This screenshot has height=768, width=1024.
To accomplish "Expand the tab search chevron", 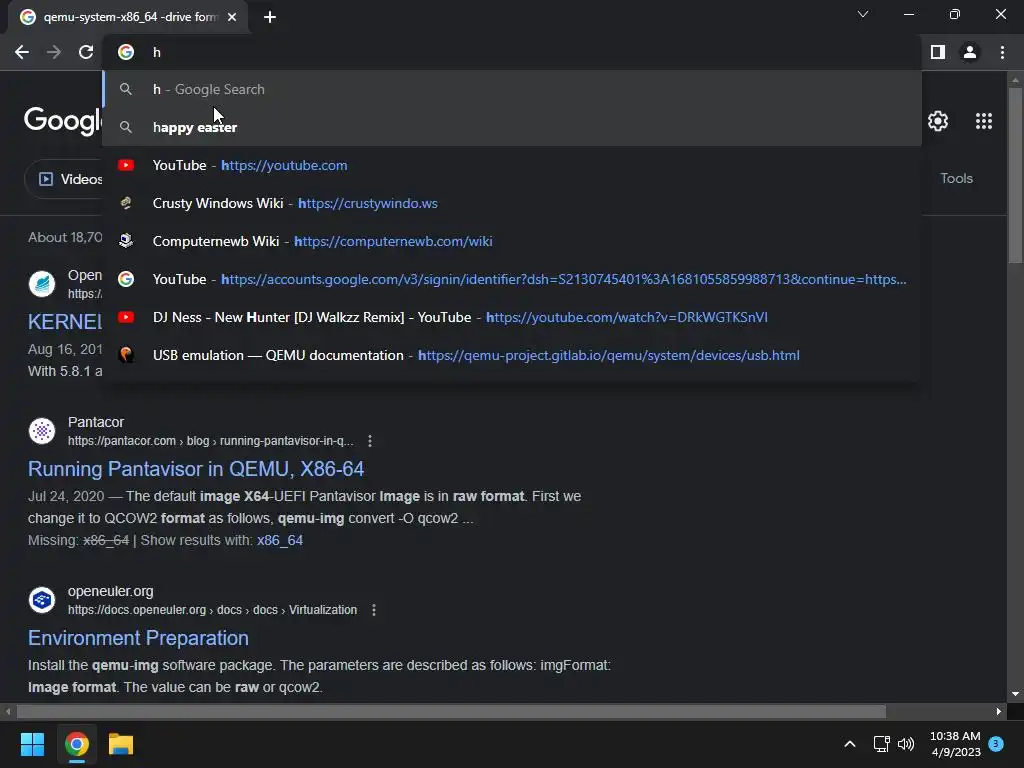I will coord(863,14).
